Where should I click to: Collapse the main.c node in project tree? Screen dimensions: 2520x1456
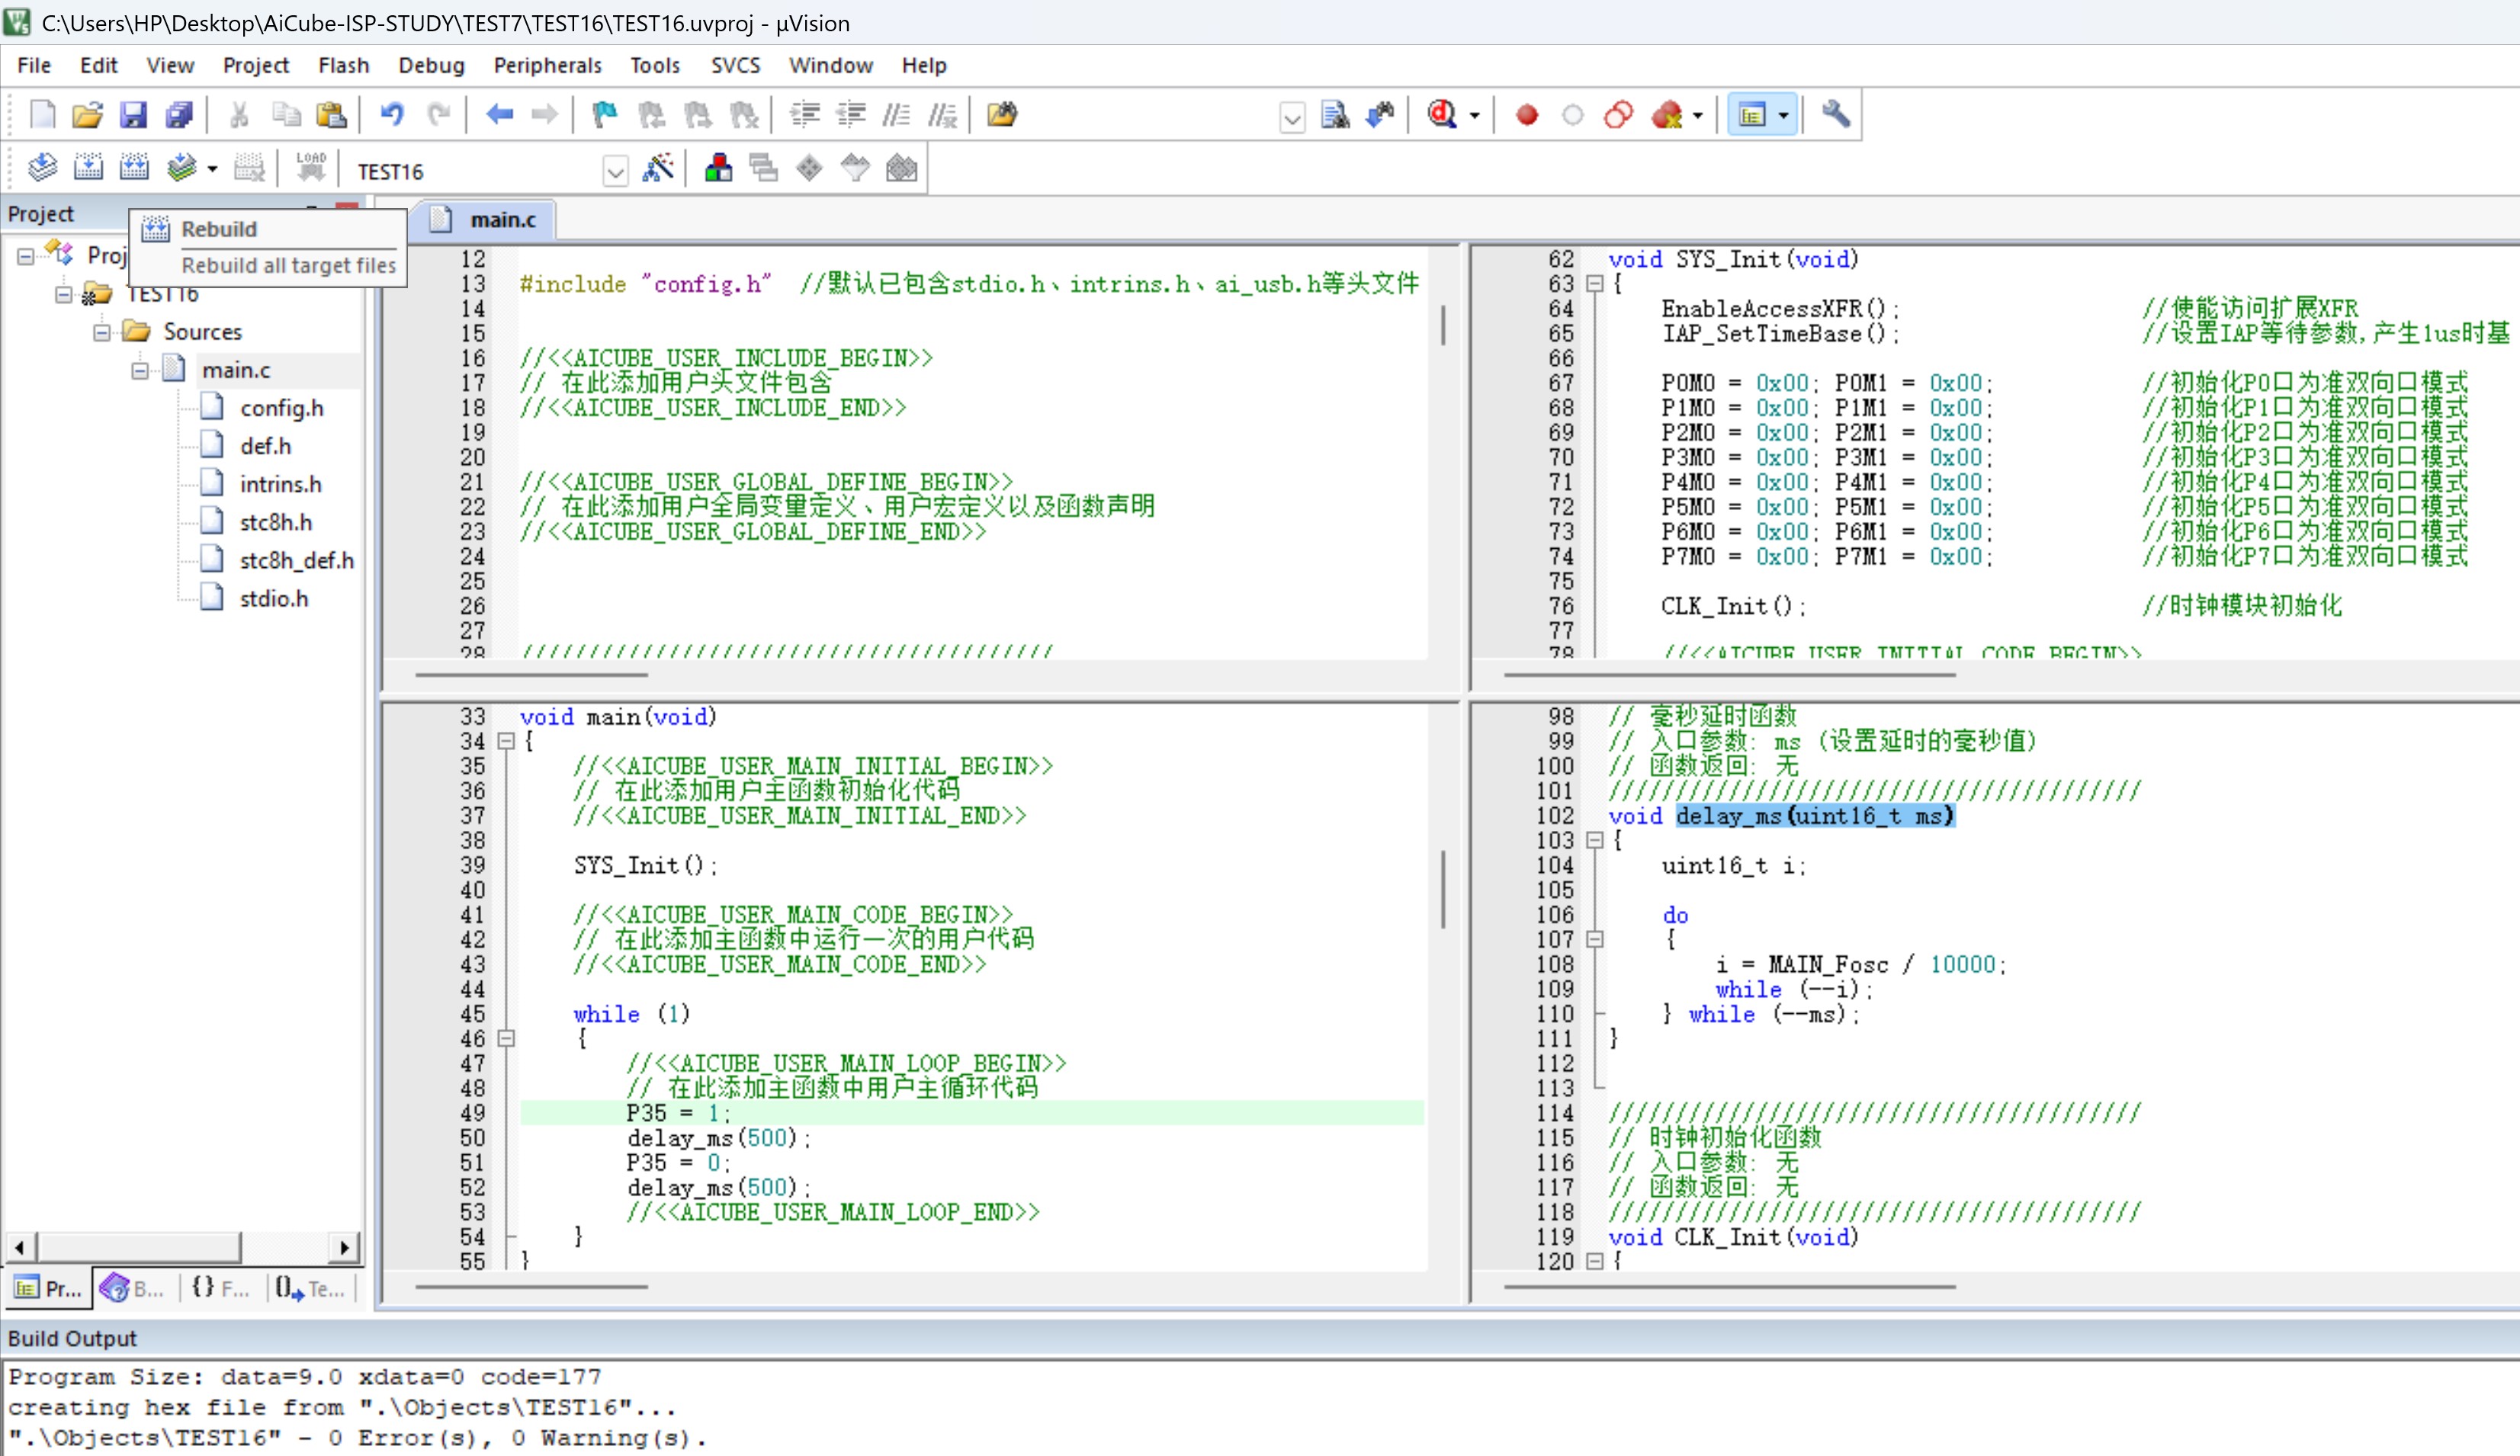(140, 371)
